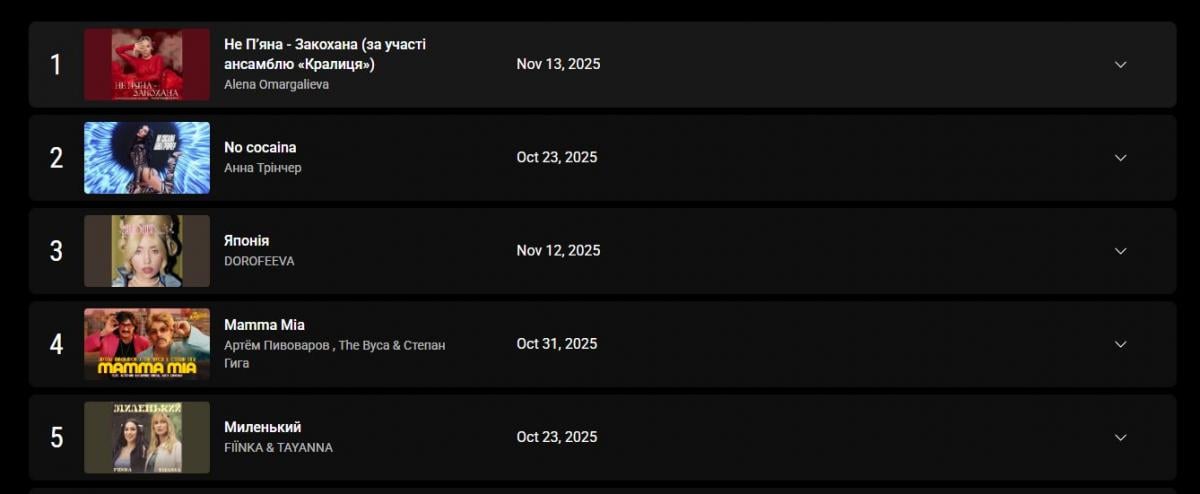Expand details for Не П'яна - Закохана row
The width and height of the screenshot is (1200, 494).
pyautogui.click(x=1120, y=64)
